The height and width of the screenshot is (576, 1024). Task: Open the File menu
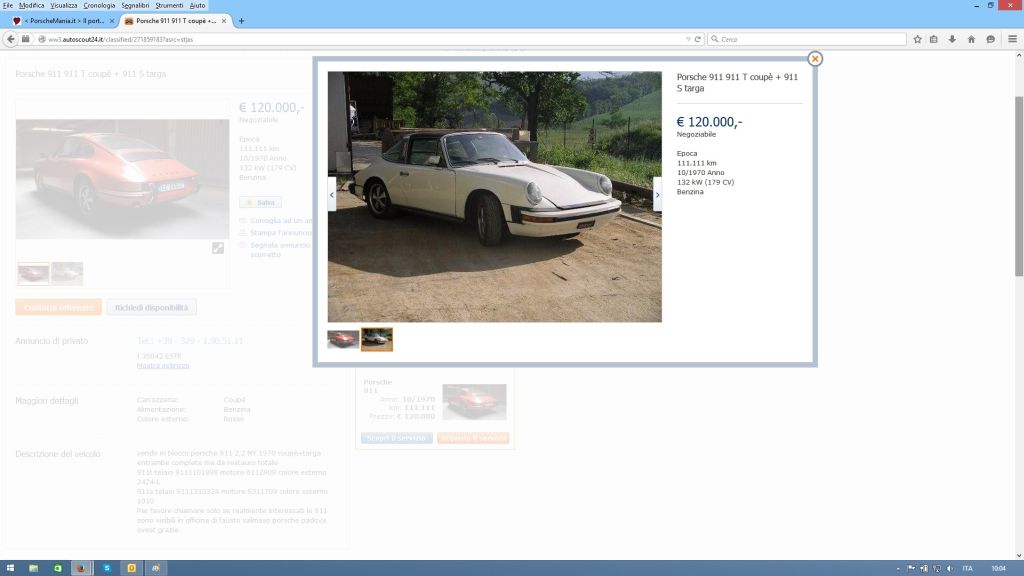[x=7, y=5]
